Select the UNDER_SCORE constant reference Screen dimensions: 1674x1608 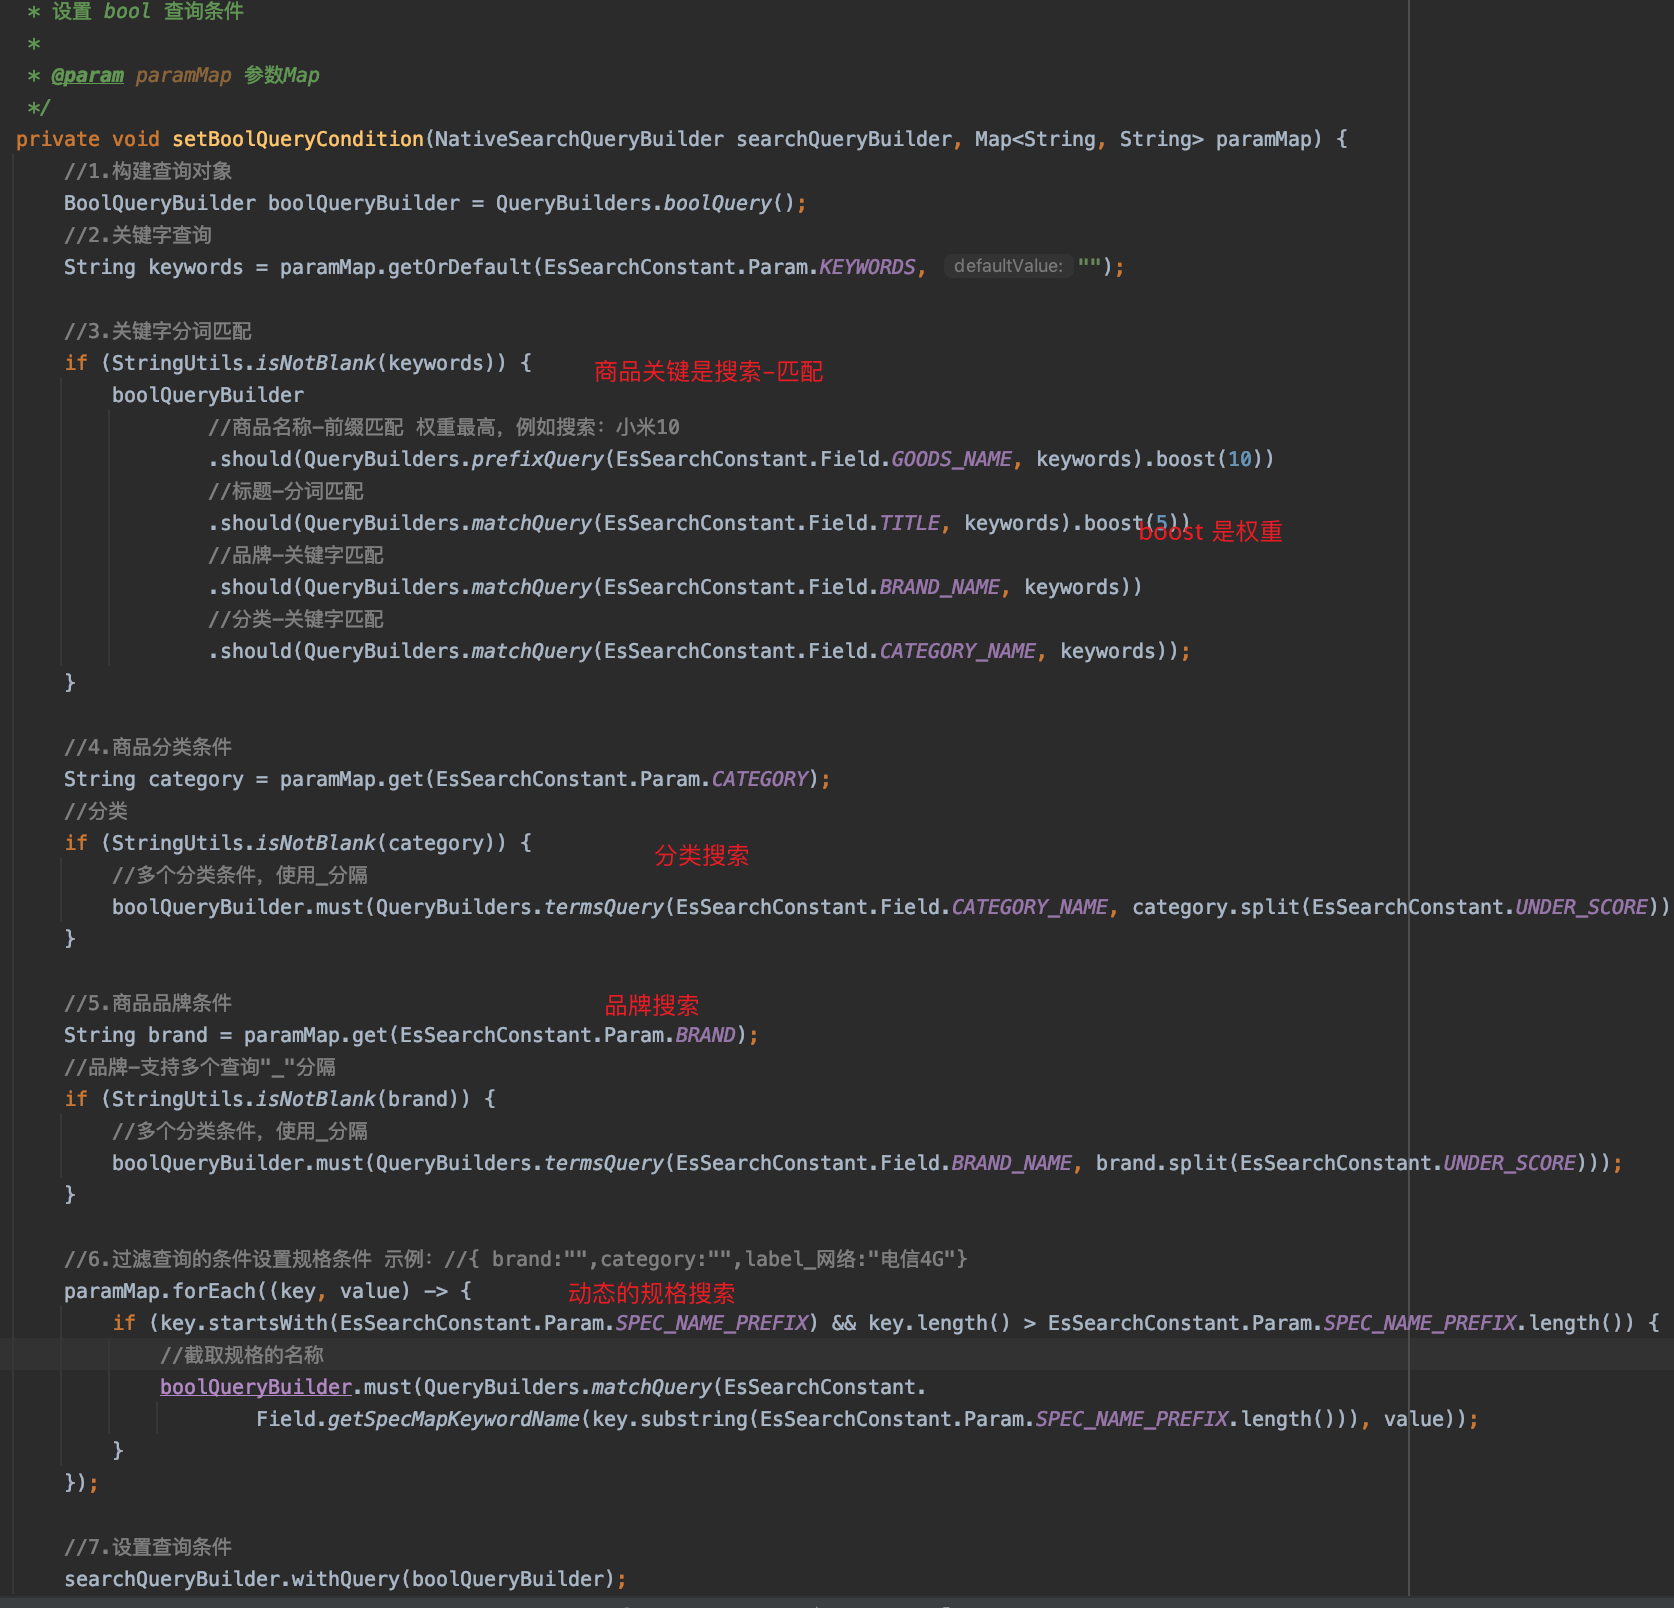(x=1584, y=906)
